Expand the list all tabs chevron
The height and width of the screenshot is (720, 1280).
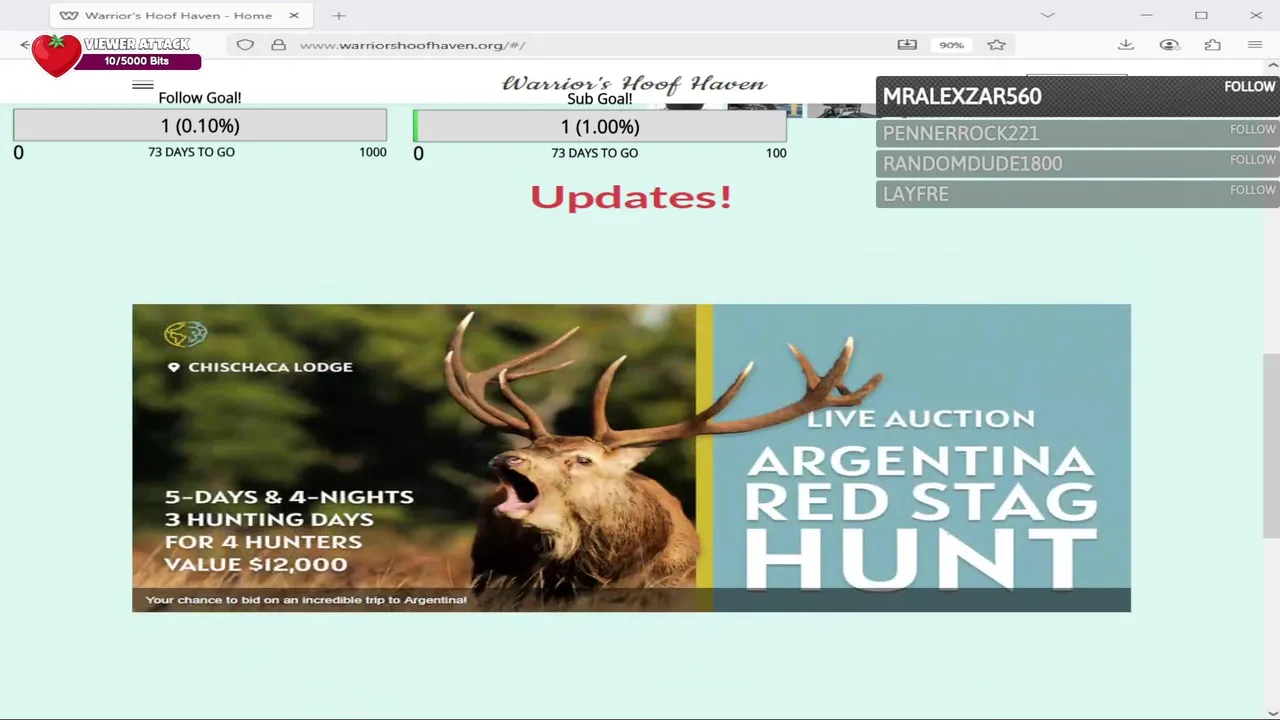click(1047, 15)
